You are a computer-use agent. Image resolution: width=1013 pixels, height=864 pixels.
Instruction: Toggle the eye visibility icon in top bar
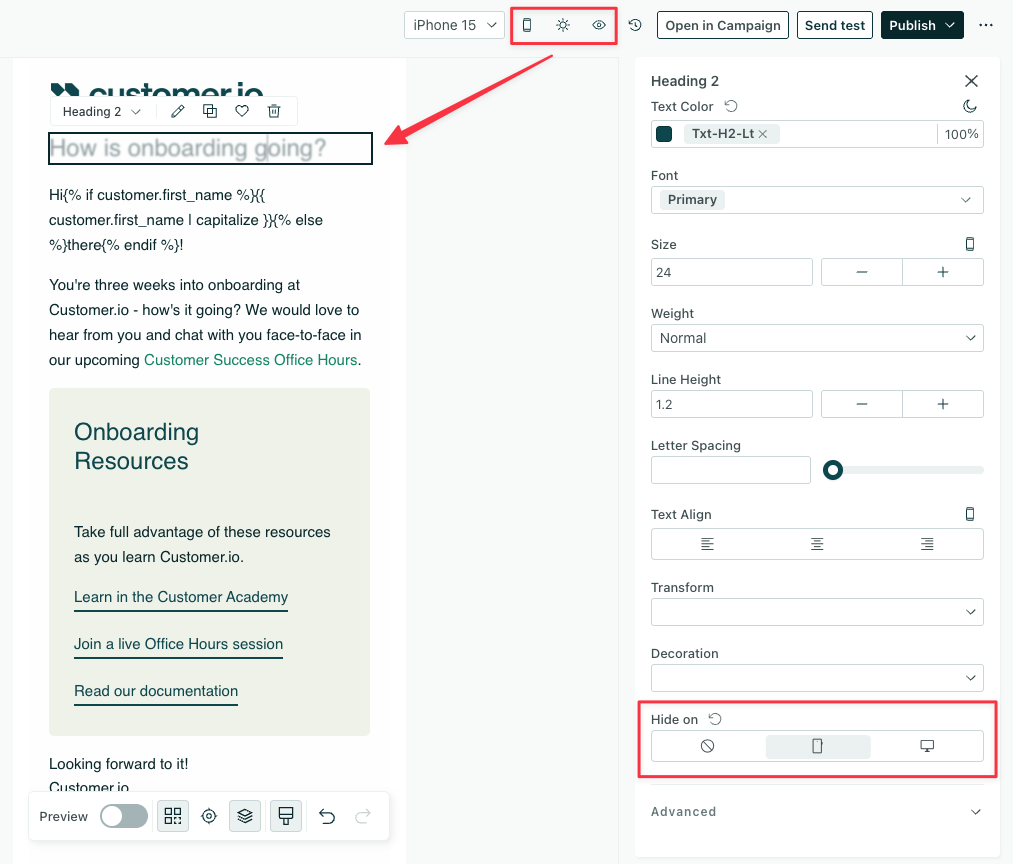click(599, 25)
